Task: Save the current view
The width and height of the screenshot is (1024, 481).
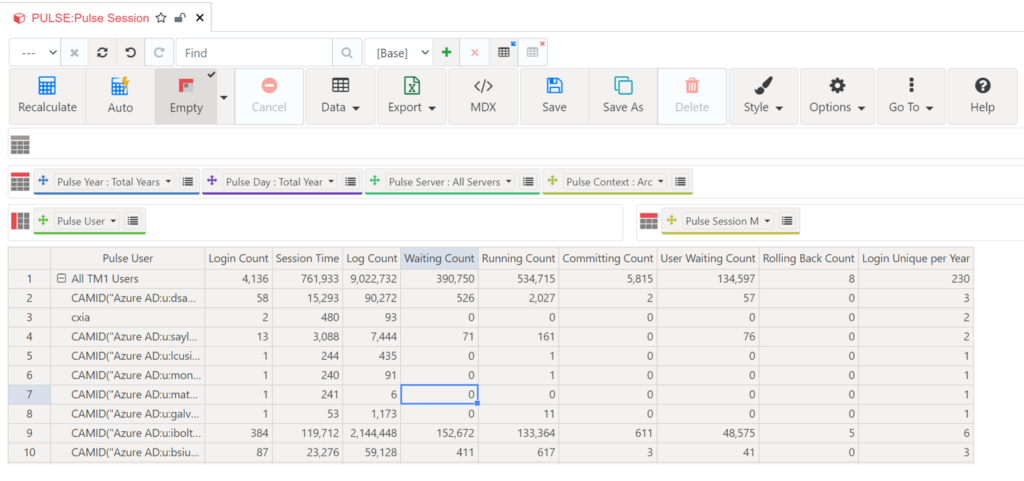Action: pyautogui.click(x=554, y=96)
